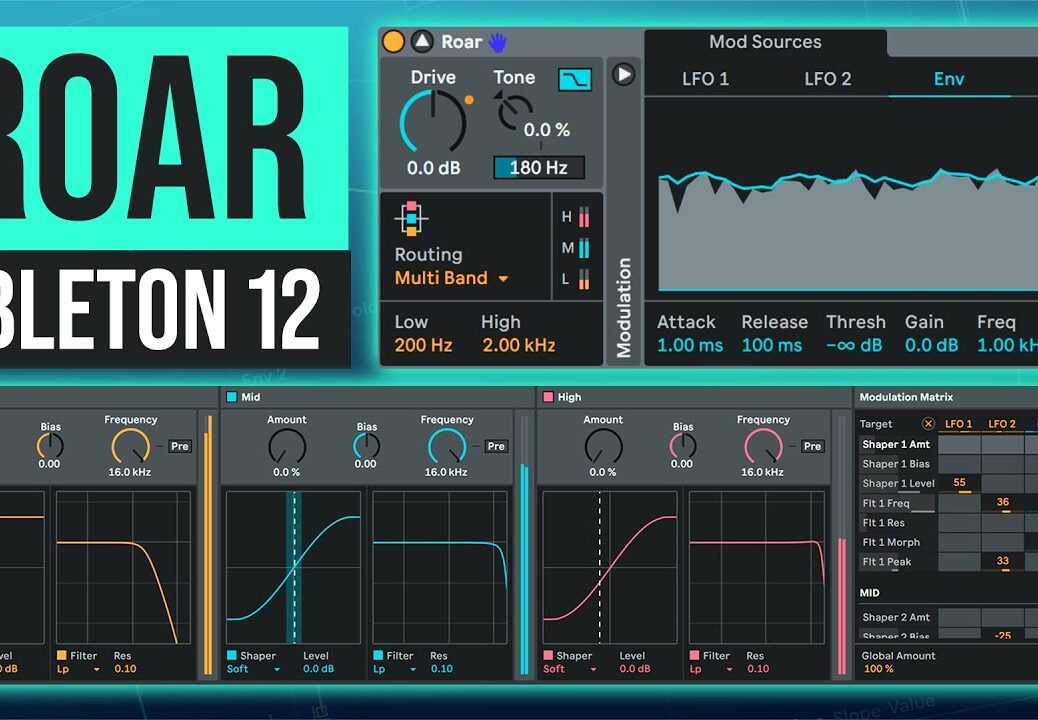
Task: Click the High Bias knob
Action: (683, 446)
